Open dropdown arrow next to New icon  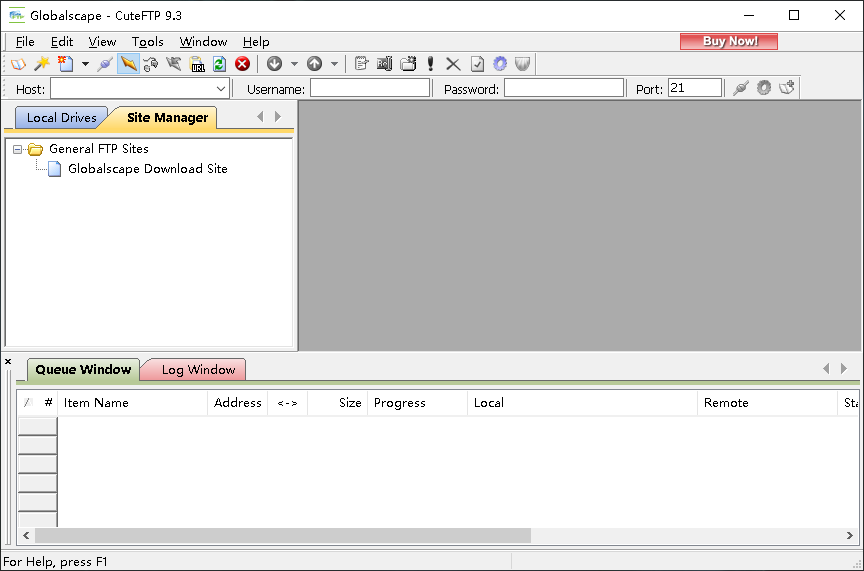(85, 64)
